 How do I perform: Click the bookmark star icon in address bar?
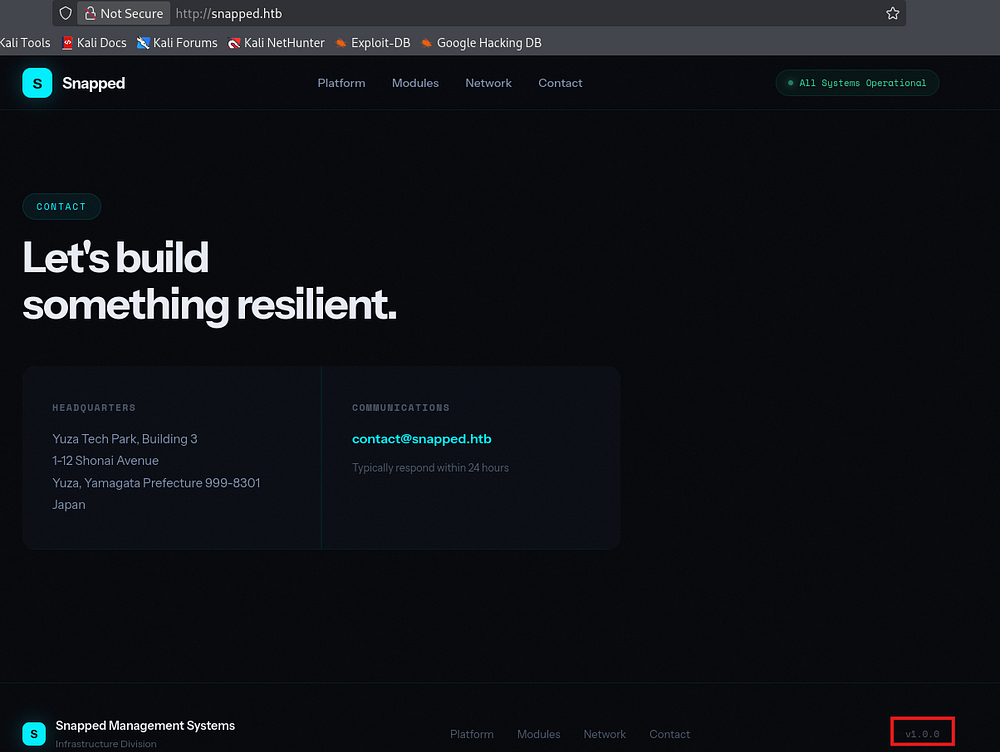click(892, 14)
